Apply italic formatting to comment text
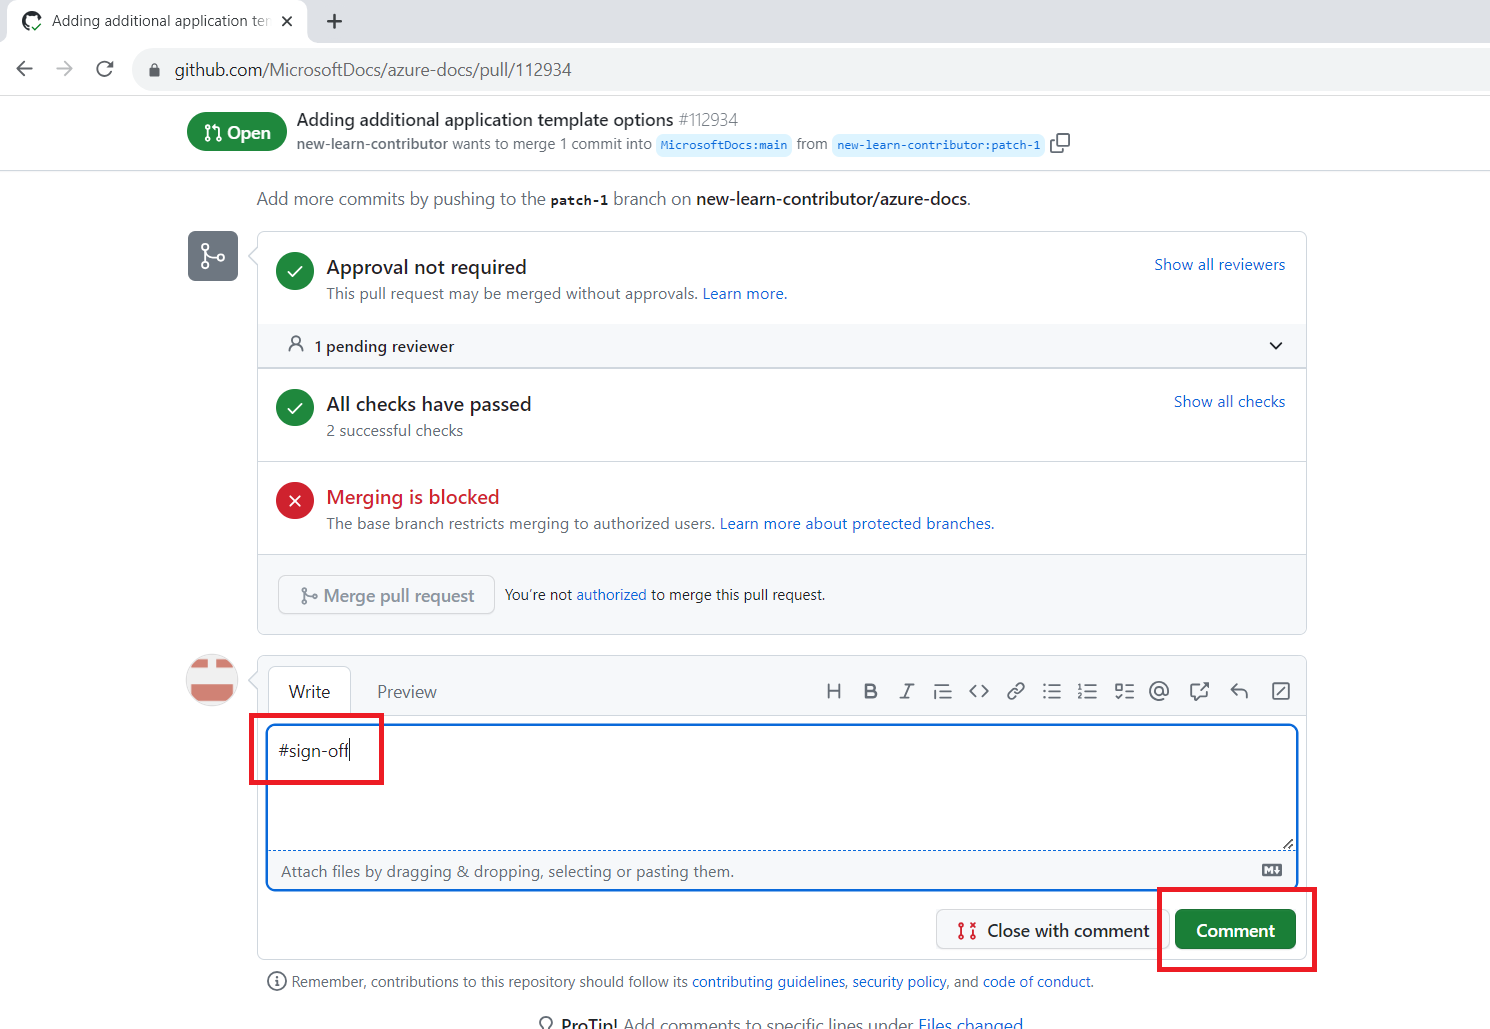The width and height of the screenshot is (1490, 1029). (x=906, y=690)
